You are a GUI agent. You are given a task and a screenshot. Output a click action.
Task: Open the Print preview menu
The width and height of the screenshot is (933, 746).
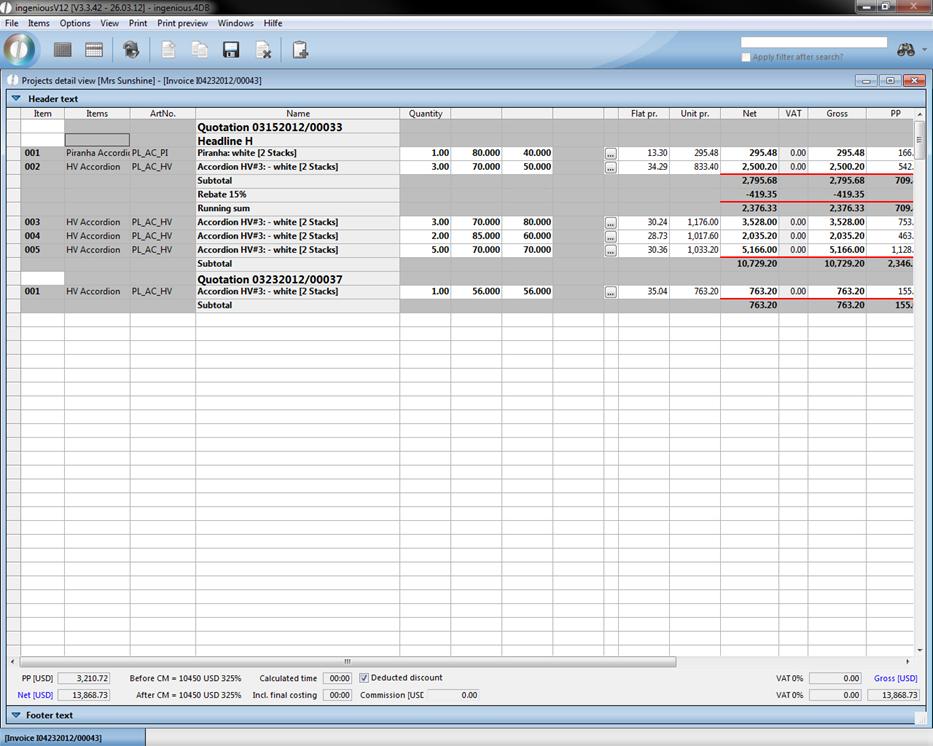pyautogui.click(x=182, y=23)
